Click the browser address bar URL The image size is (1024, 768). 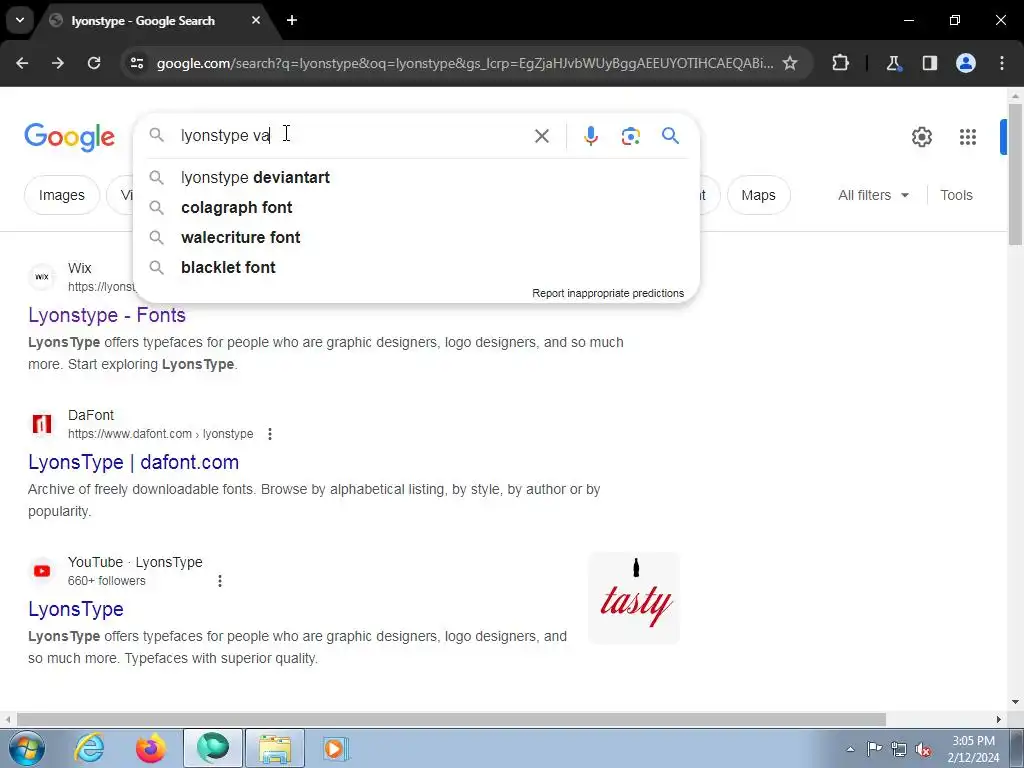coord(464,63)
